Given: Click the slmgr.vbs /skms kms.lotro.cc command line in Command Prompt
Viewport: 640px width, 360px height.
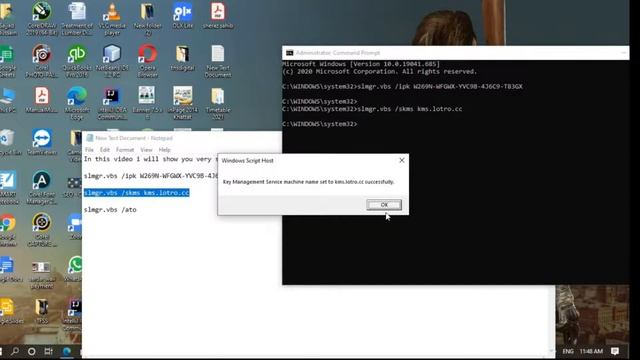Looking at the screenshot, I should pos(372,109).
